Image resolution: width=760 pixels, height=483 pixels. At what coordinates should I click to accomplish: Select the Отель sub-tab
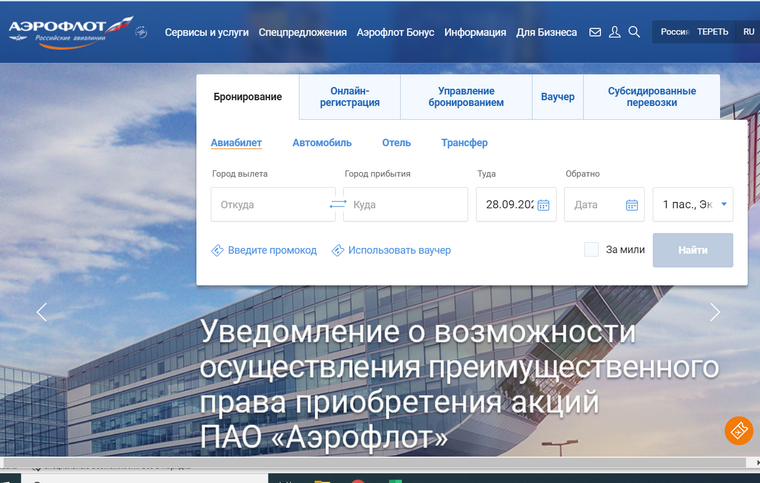[x=396, y=143]
